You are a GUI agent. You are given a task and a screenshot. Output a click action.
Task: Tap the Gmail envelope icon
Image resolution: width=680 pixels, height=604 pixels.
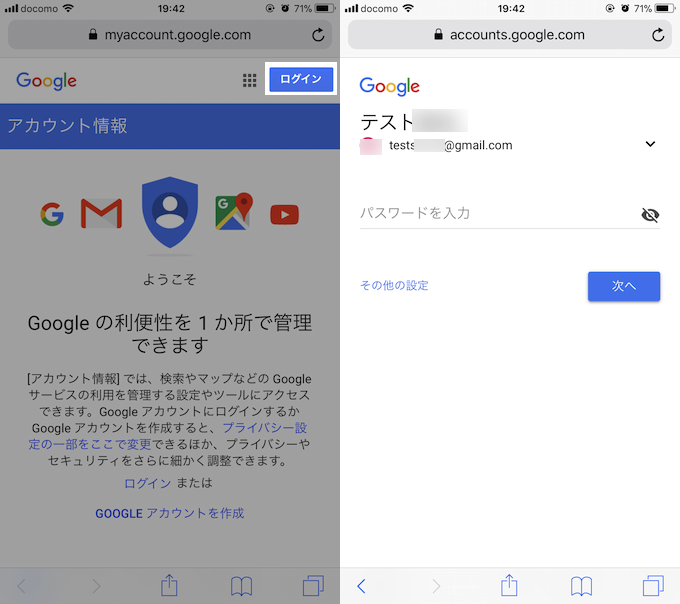click(101, 213)
